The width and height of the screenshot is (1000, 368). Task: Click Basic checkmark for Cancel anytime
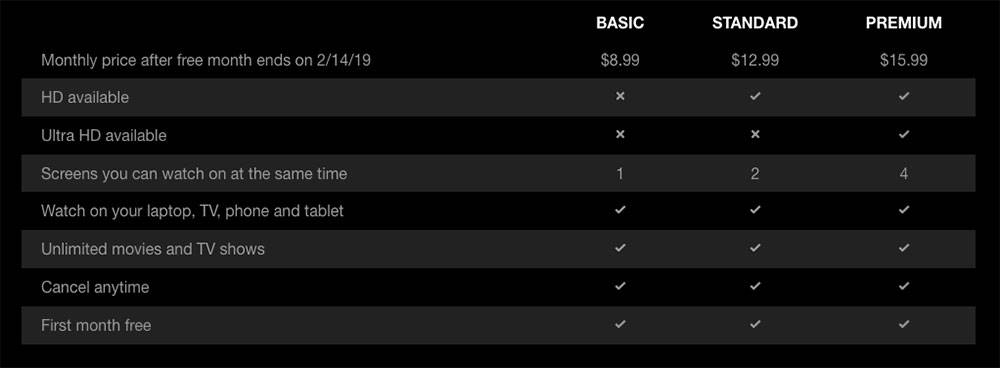620,287
